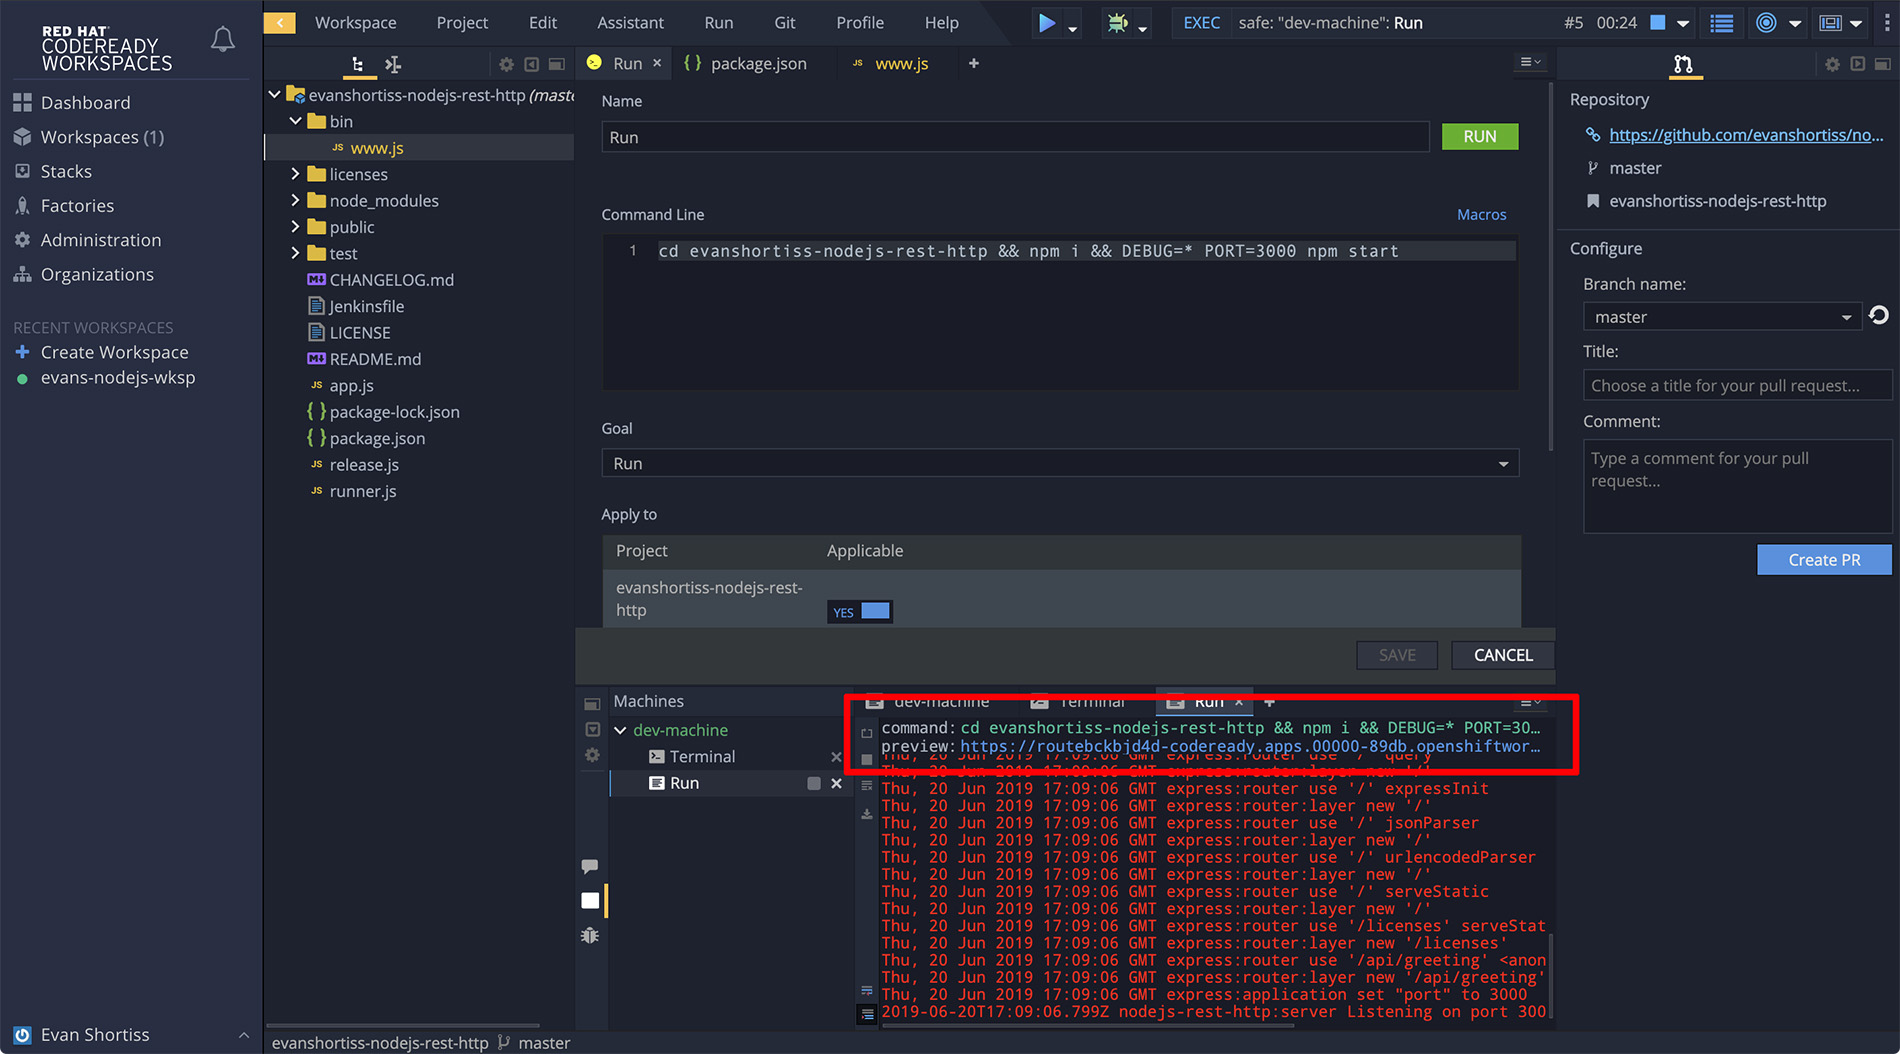The width and height of the screenshot is (1900, 1054).
Task: Switch to the www.js editor tab
Action: 890,63
